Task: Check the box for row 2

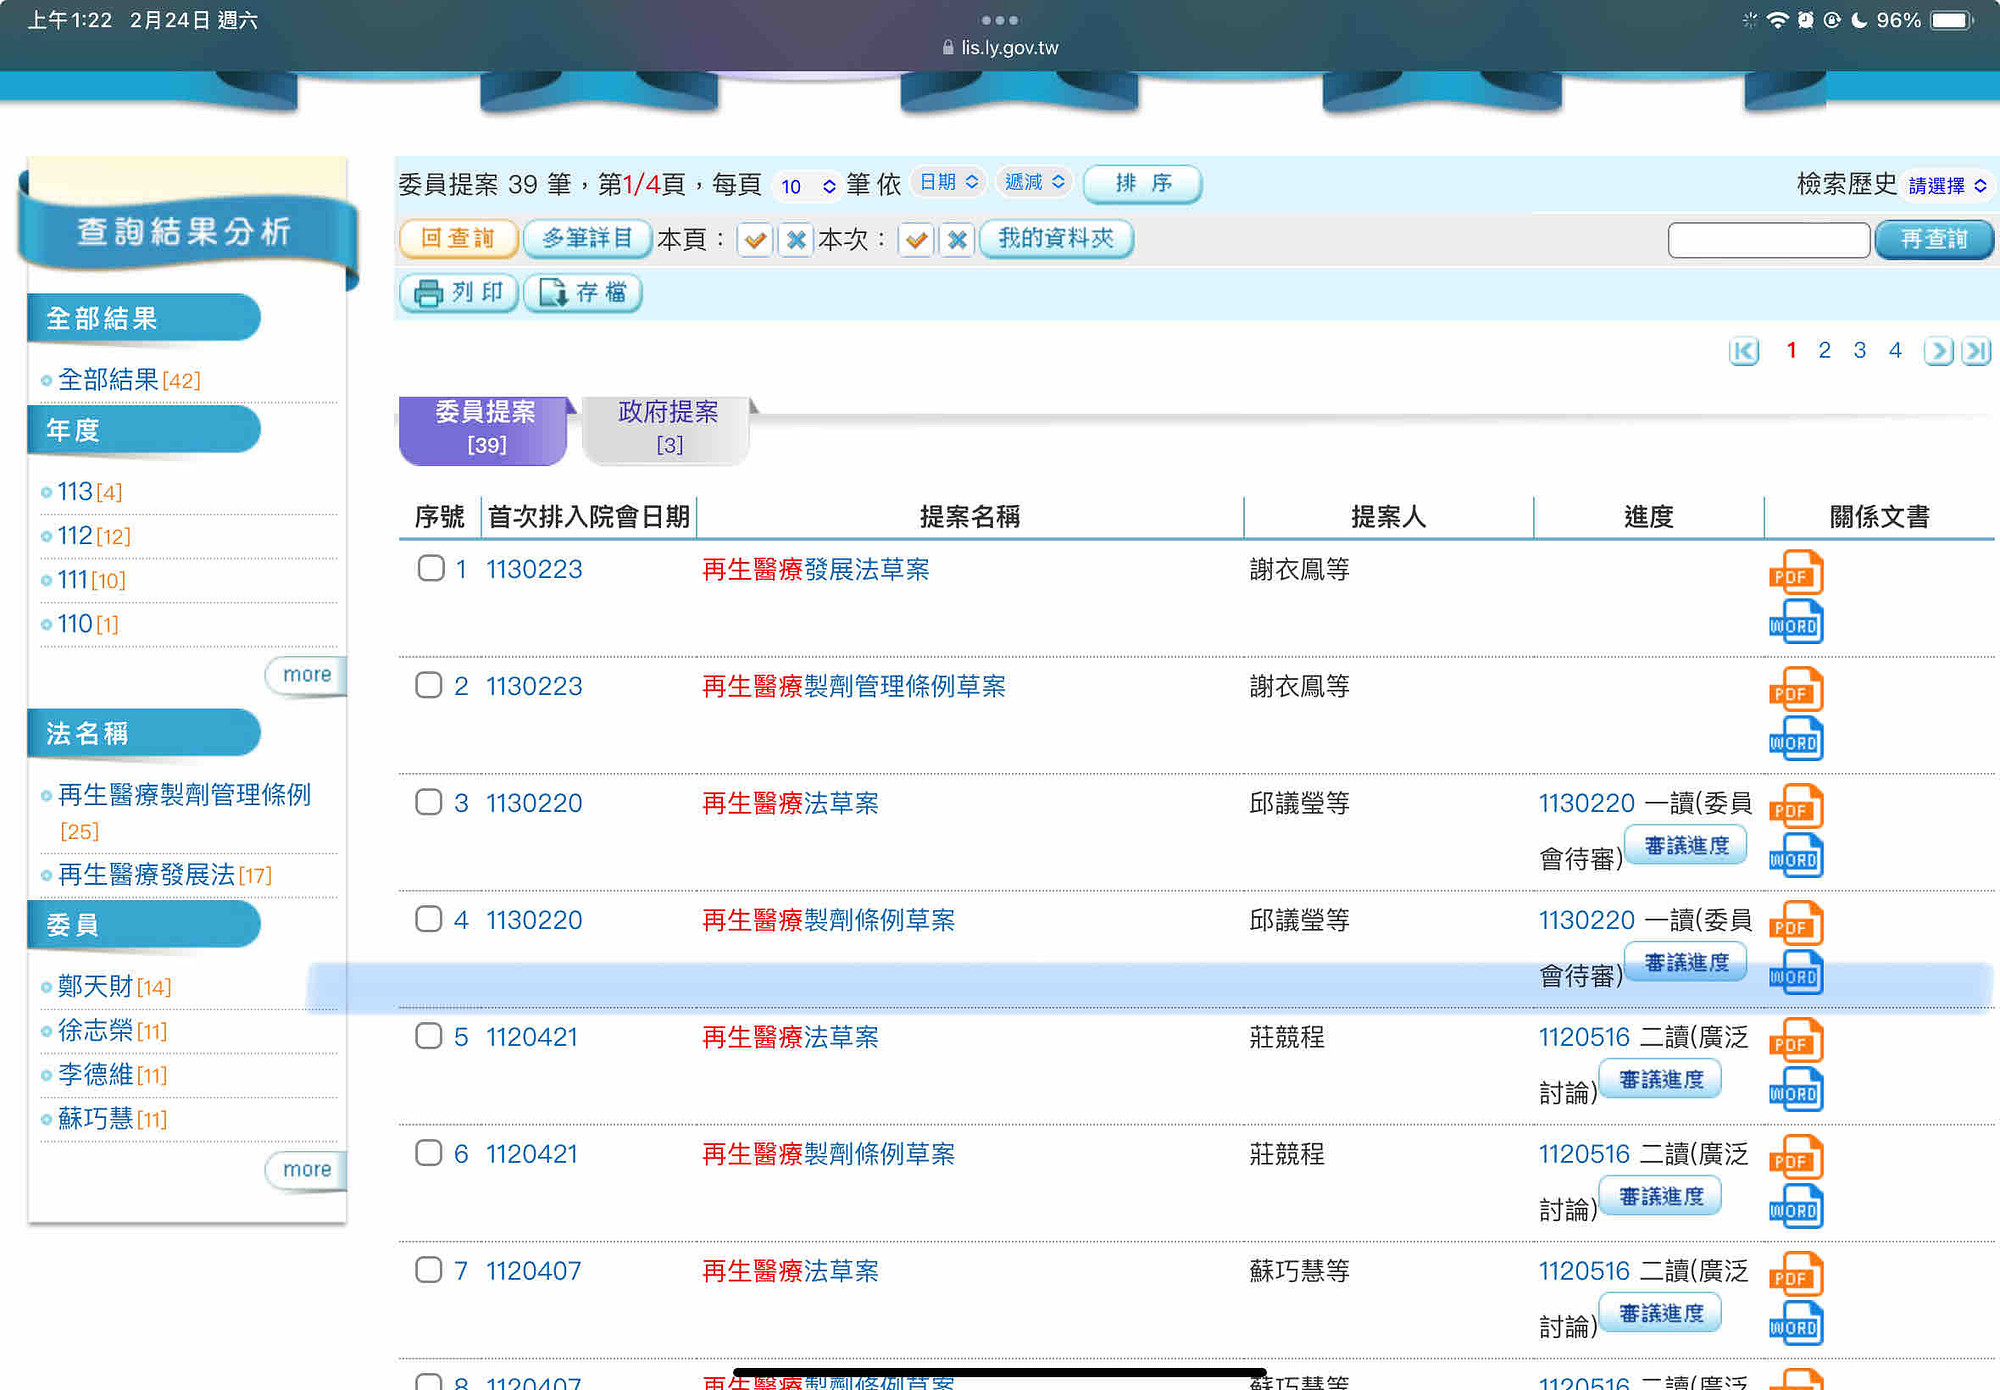Action: (429, 685)
